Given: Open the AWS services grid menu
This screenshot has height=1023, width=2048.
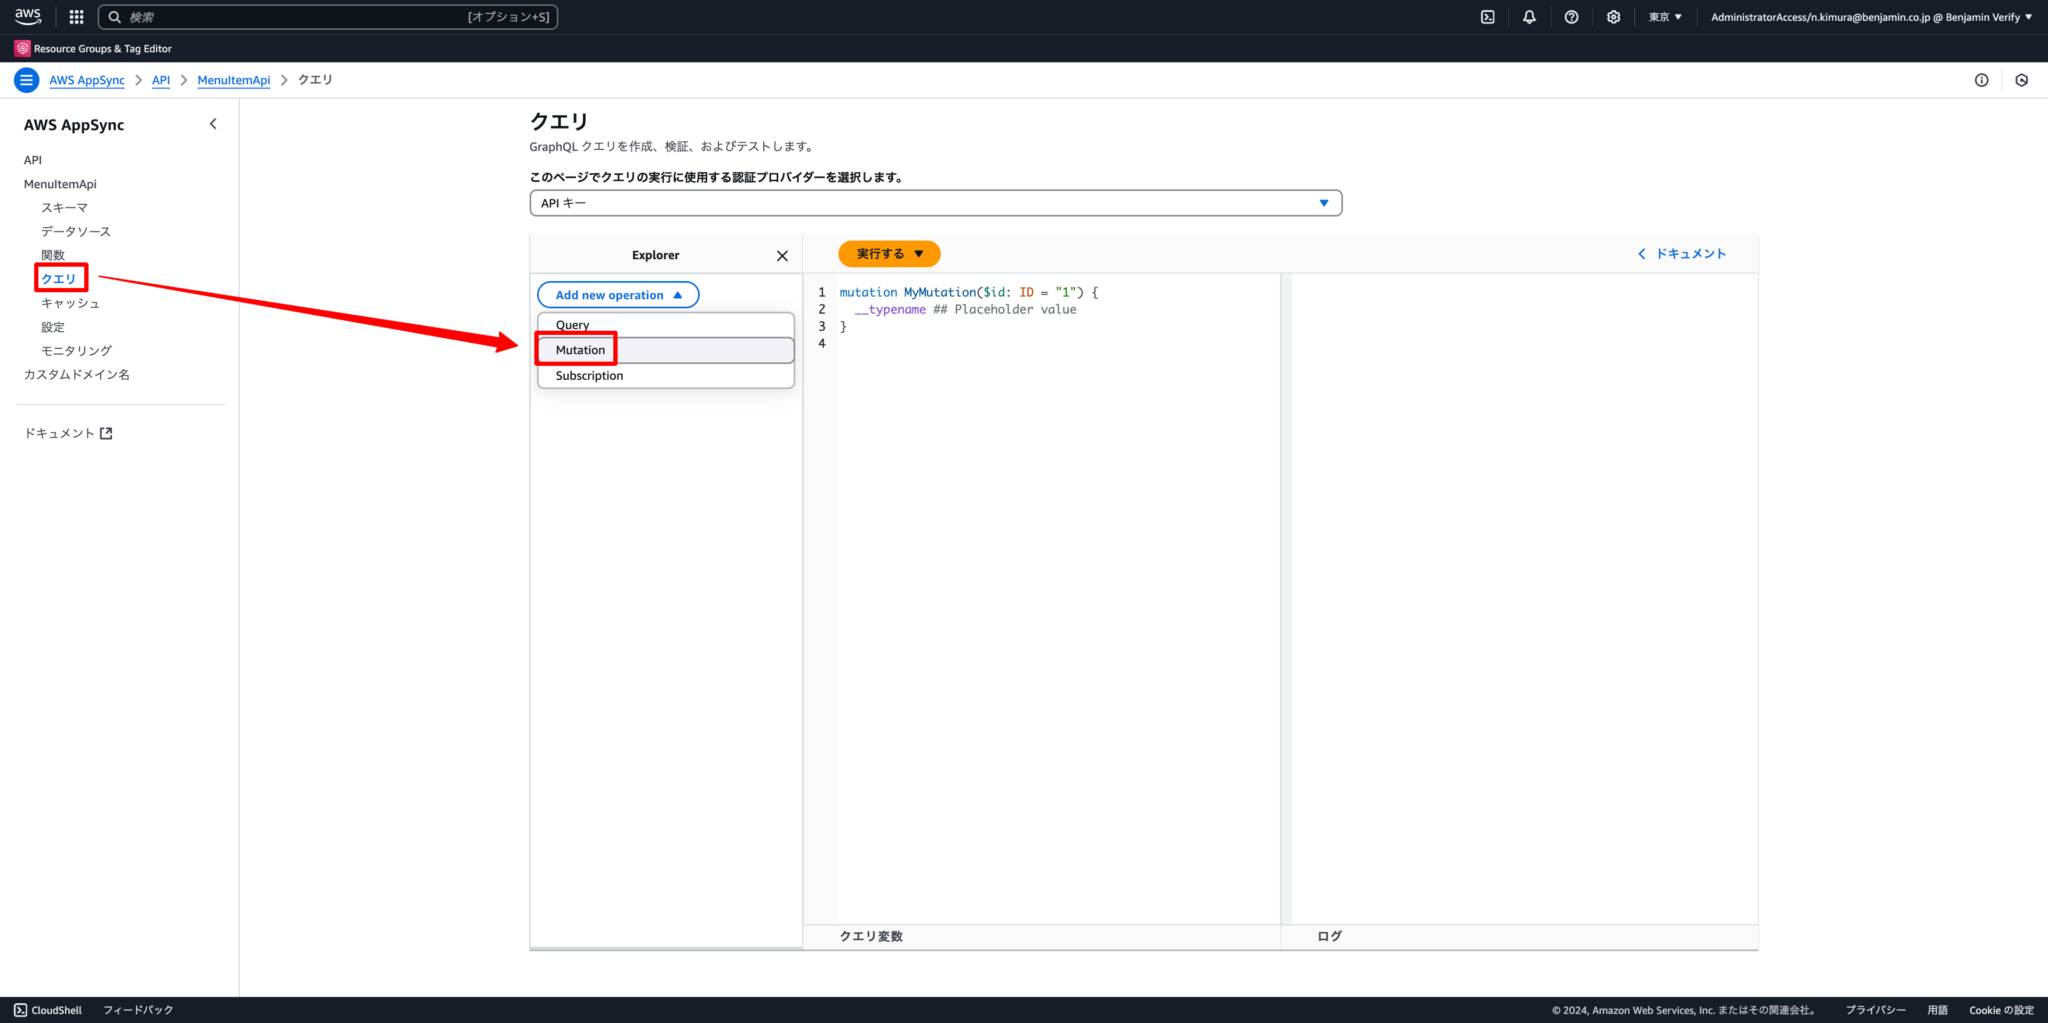Looking at the screenshot, I should pyautogui.click(x=75, y=16).
